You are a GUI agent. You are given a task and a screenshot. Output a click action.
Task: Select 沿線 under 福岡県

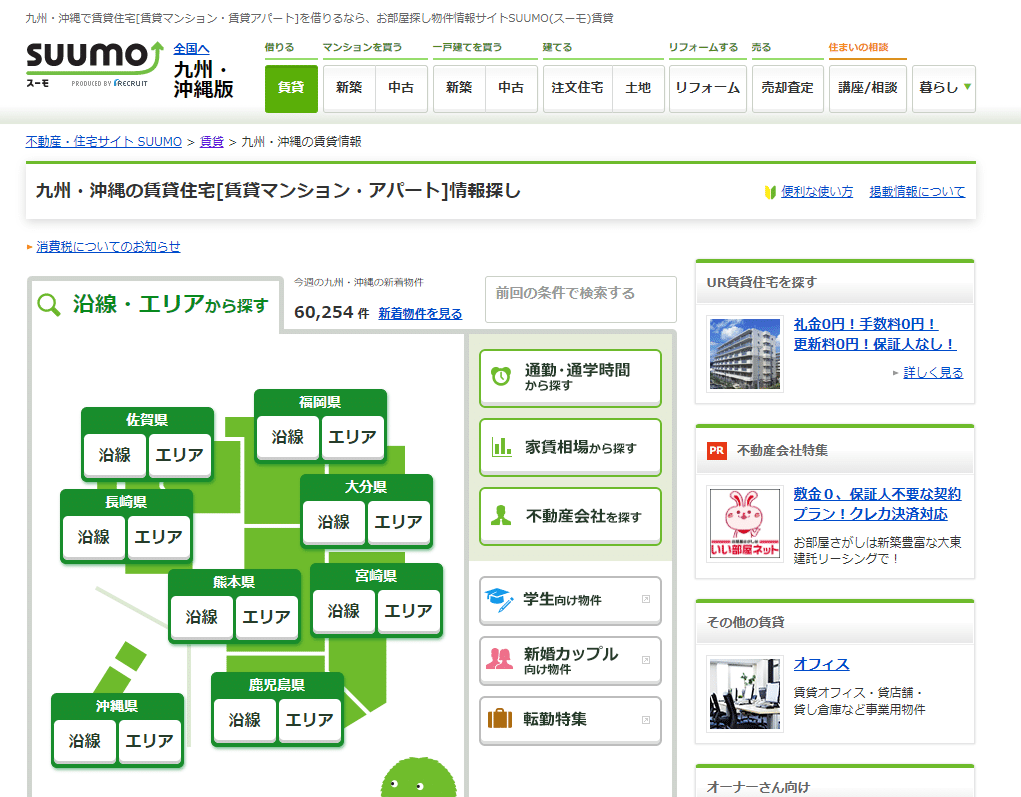pos(288,437)
